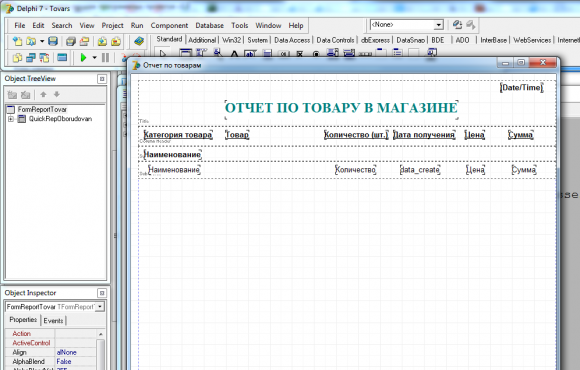Click the View Form toolbar icon
Image resolution: width=580 pixels, height=370 pixels.
31,58
